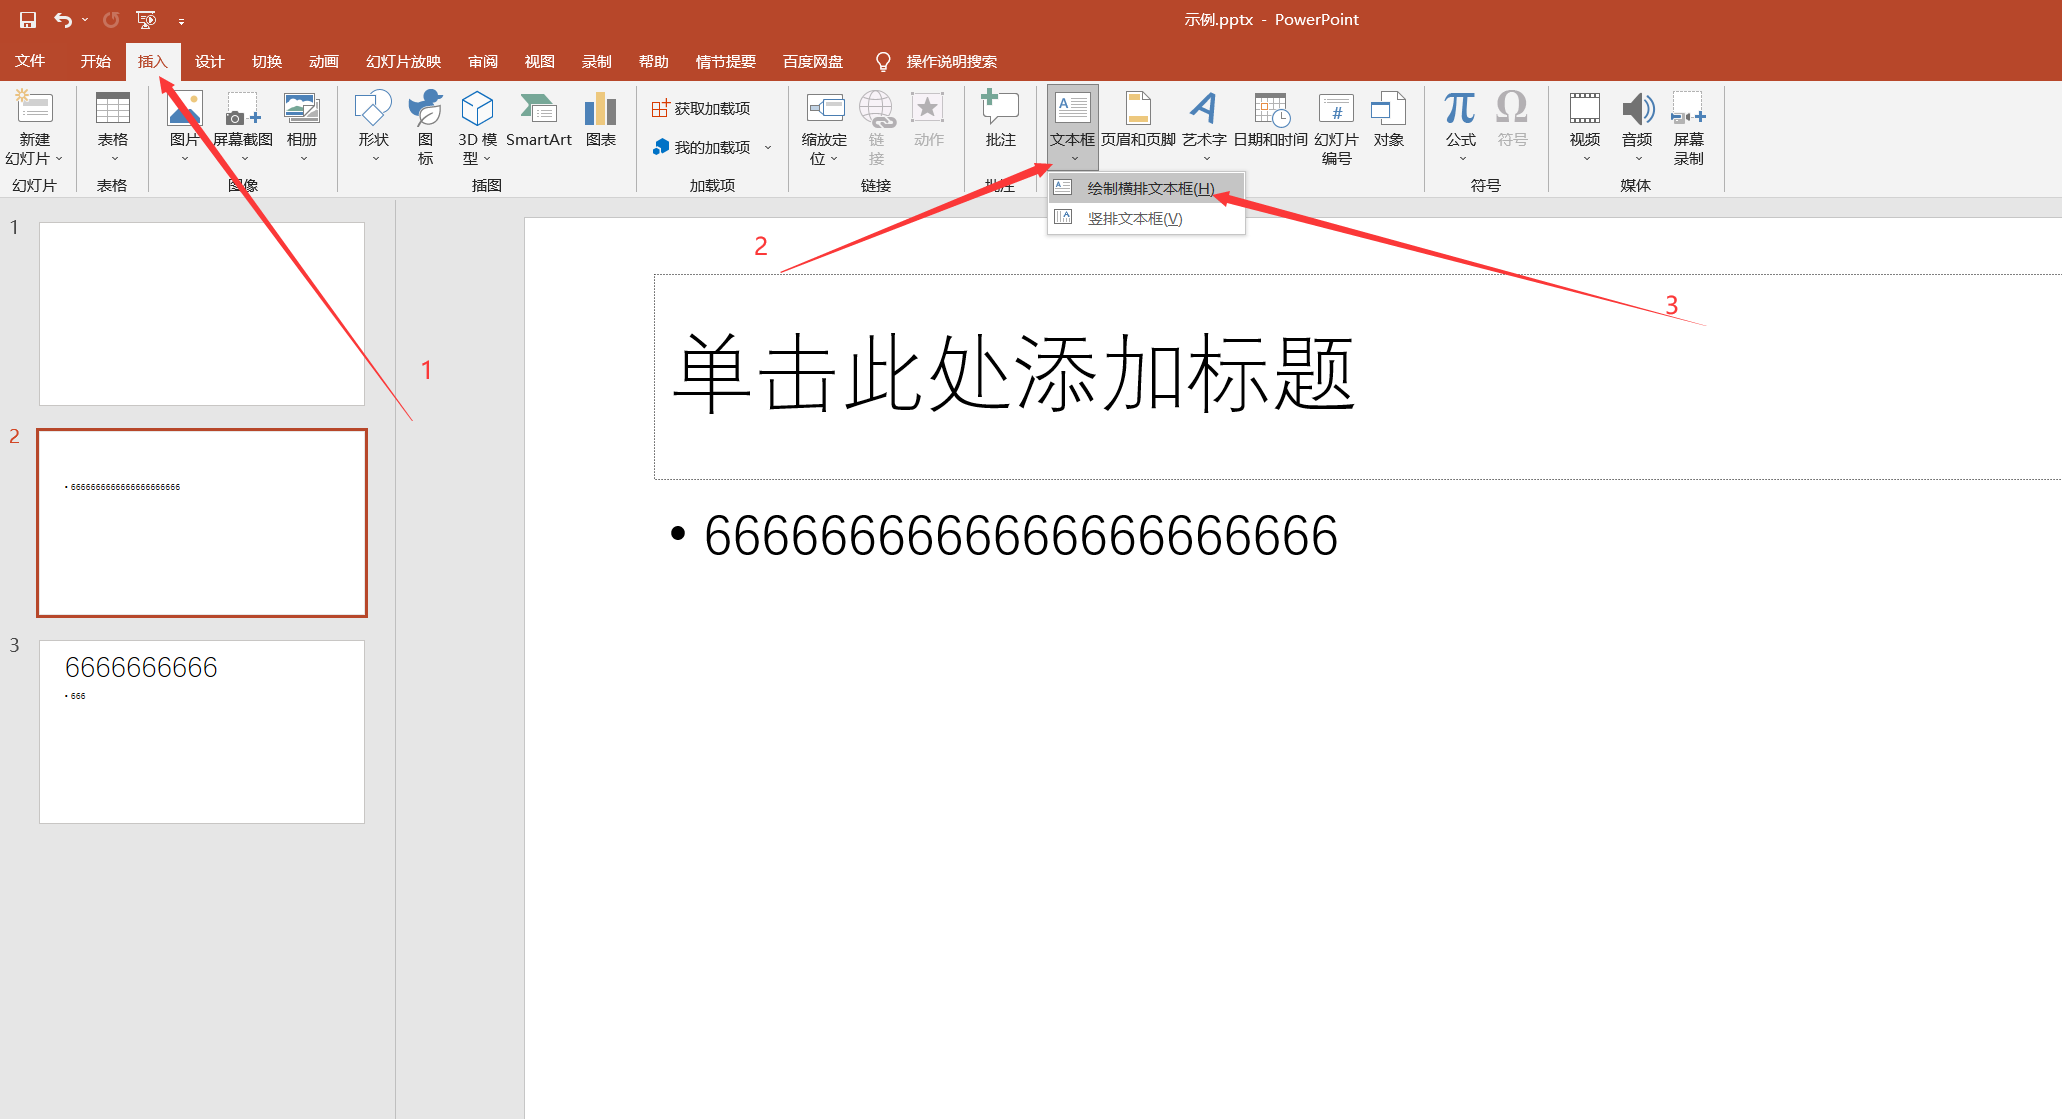The height and width of the screenshot is (1119, 2062).
Task: Click the search box 操作说明搜索
Action: (x=950, y=62)
